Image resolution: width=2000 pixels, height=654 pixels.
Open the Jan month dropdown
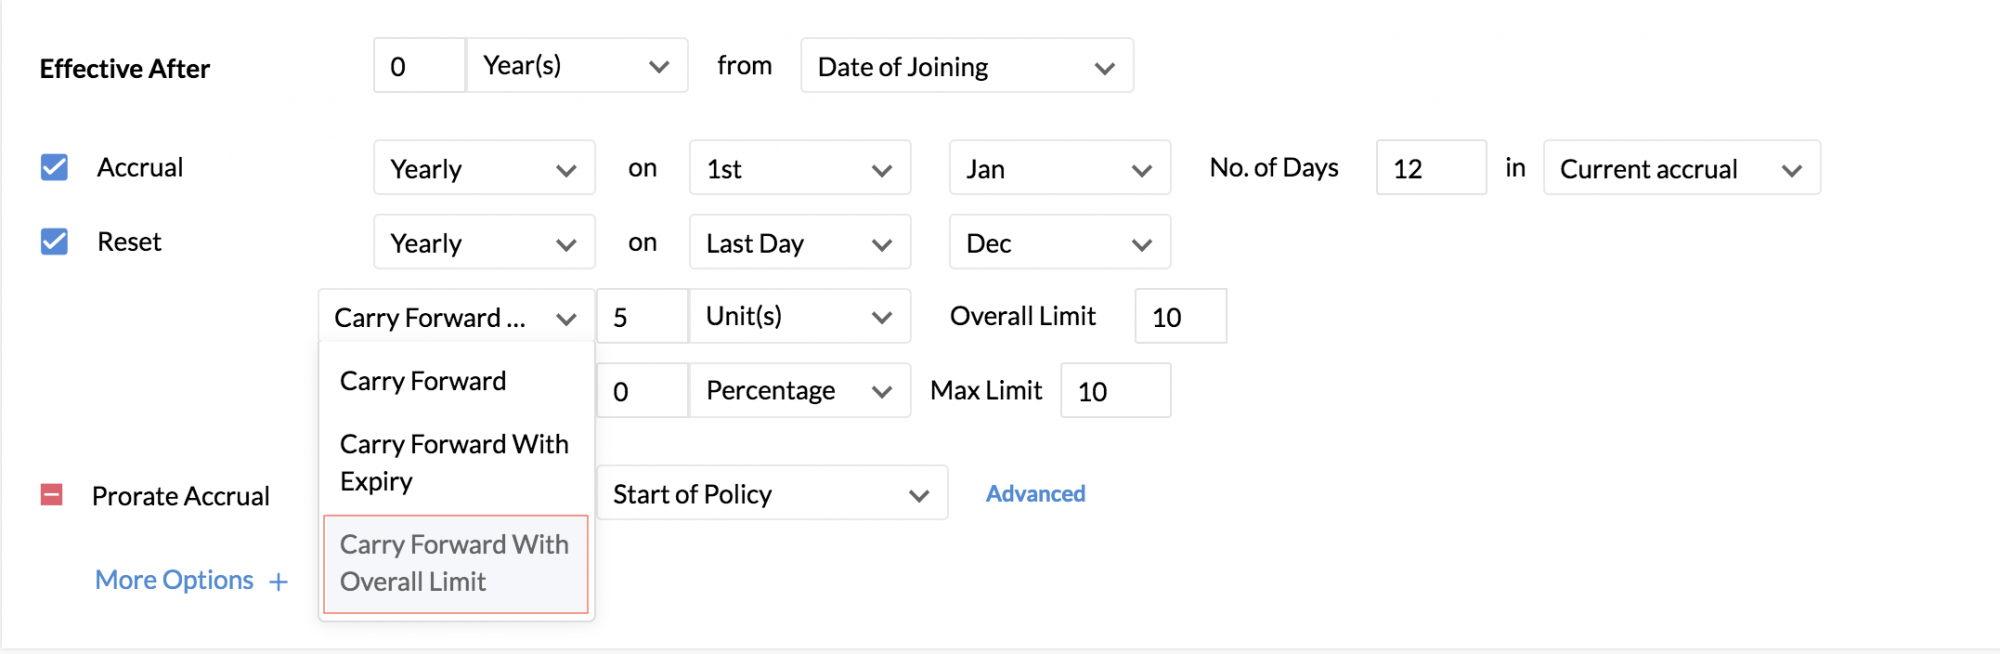(1059, 168)
